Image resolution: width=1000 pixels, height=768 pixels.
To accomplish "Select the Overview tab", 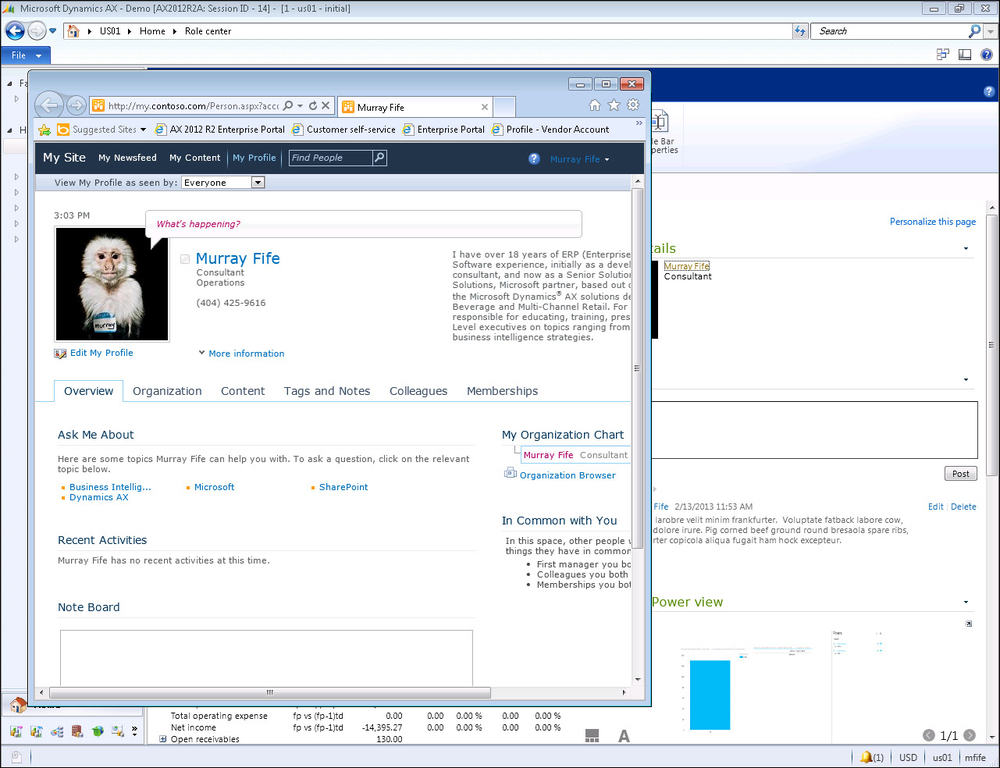I will pyautogui.click(x=89, y=391).
